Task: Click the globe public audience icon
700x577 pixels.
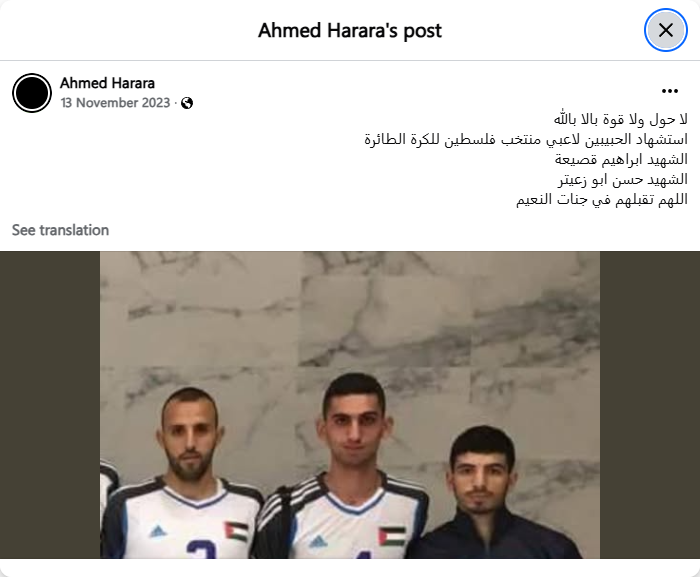Action: pyautogui.click(x=187, y=103)
